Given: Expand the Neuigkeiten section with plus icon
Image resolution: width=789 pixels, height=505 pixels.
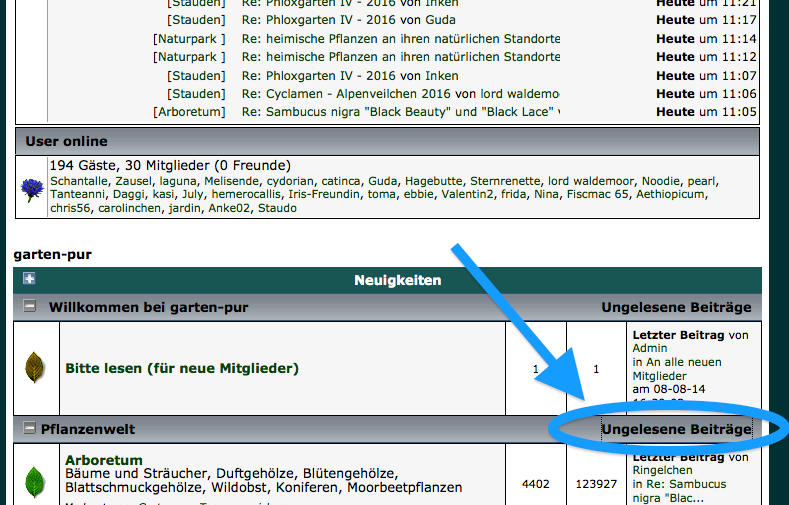Looking at the screenshot, I should pyautogui.click(x=29, y=280).
